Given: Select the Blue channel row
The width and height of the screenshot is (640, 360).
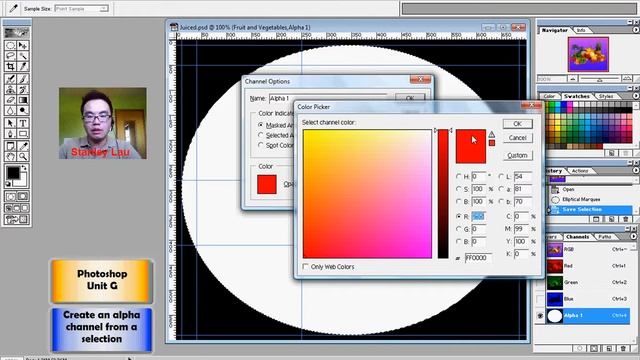Looking at the screenshot, I should pos(588,299).
